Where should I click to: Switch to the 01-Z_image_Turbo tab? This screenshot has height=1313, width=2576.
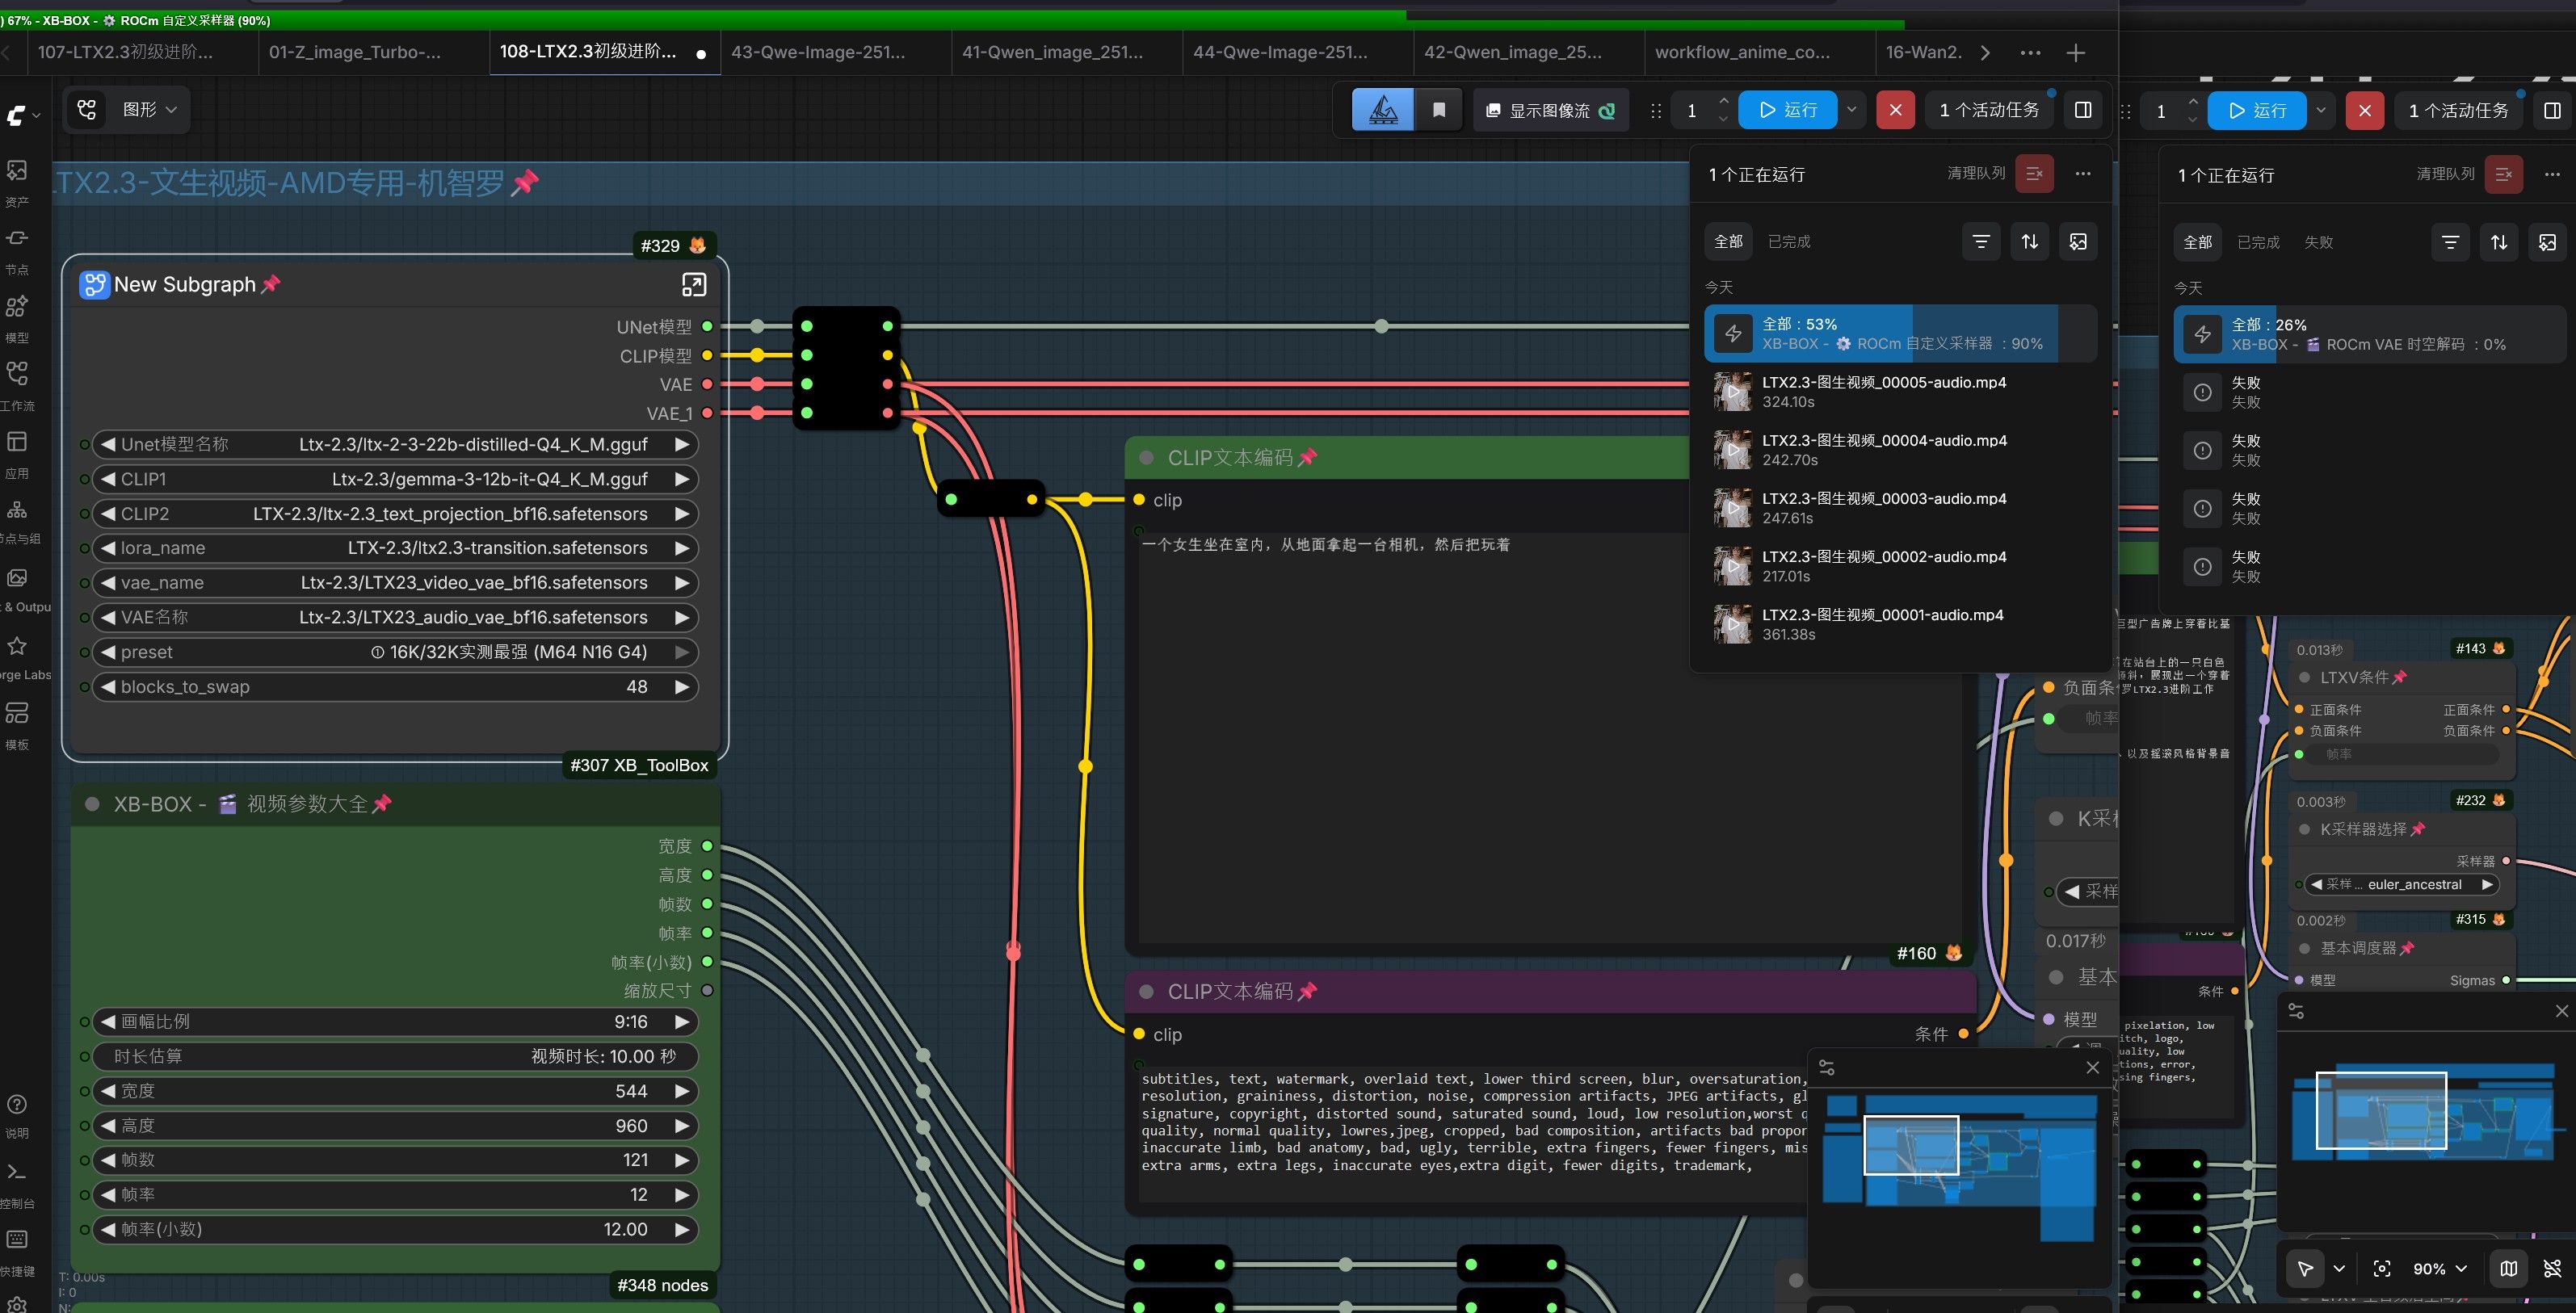355,52
